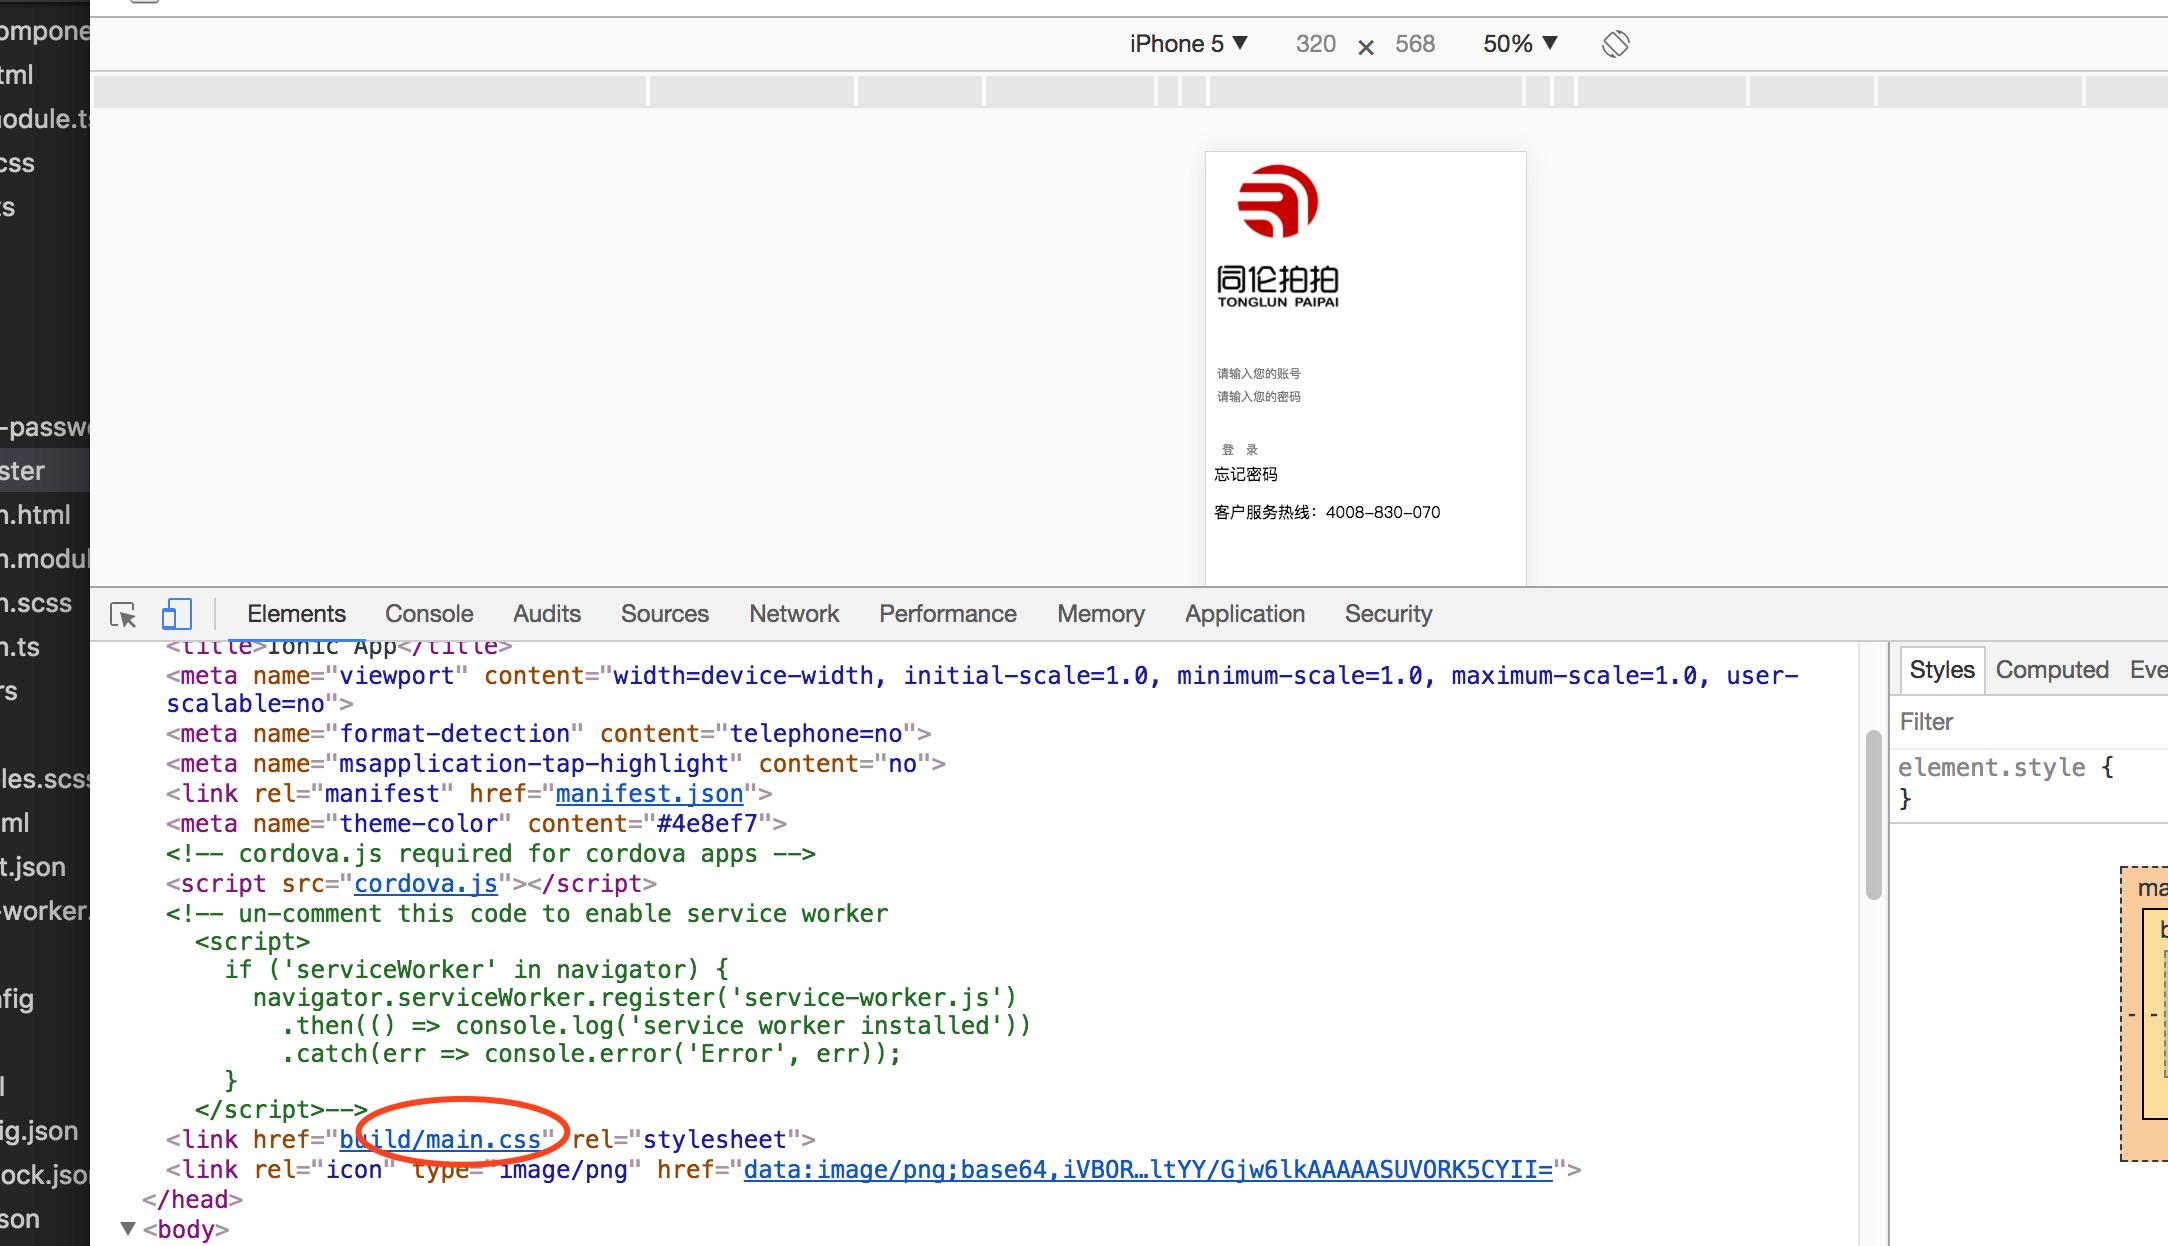Click the rotate device orientation icon
The image size is (2168, 1246).
[1615, 44]
